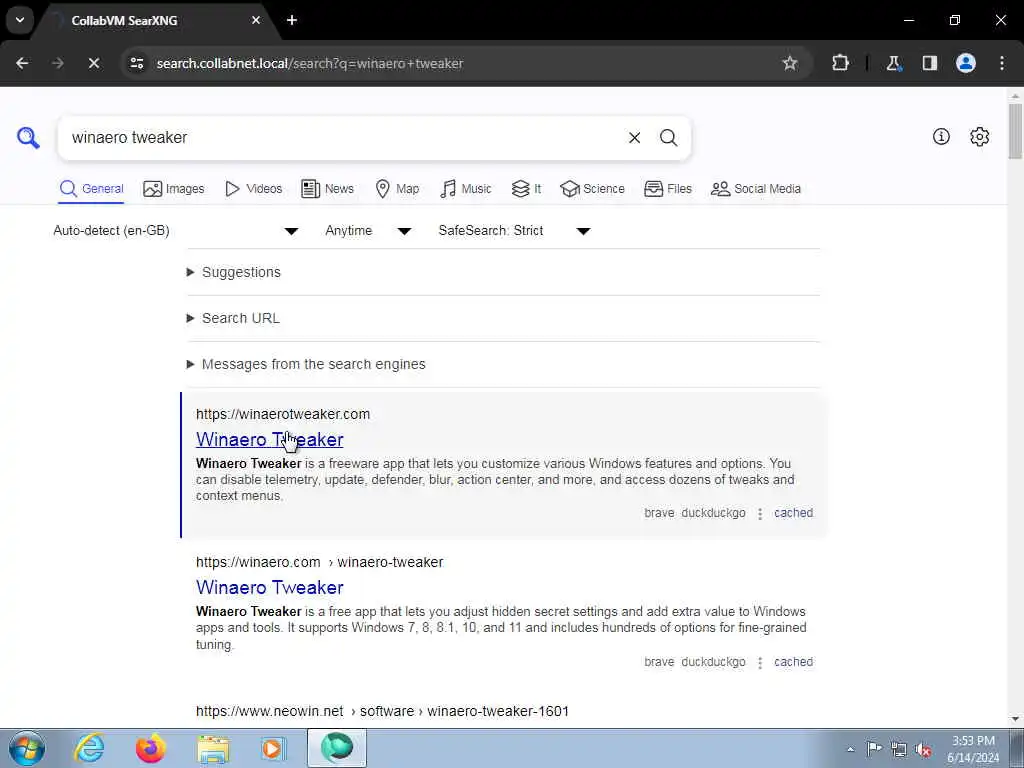
Task: Open the SearXNG about info icon
Action: point(941,136)
